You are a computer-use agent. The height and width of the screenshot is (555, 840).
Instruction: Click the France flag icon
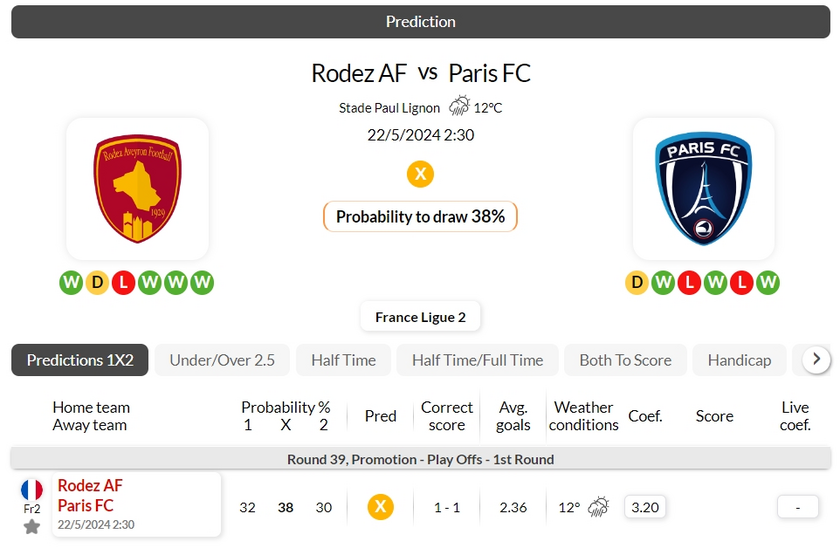coord(32,490)
